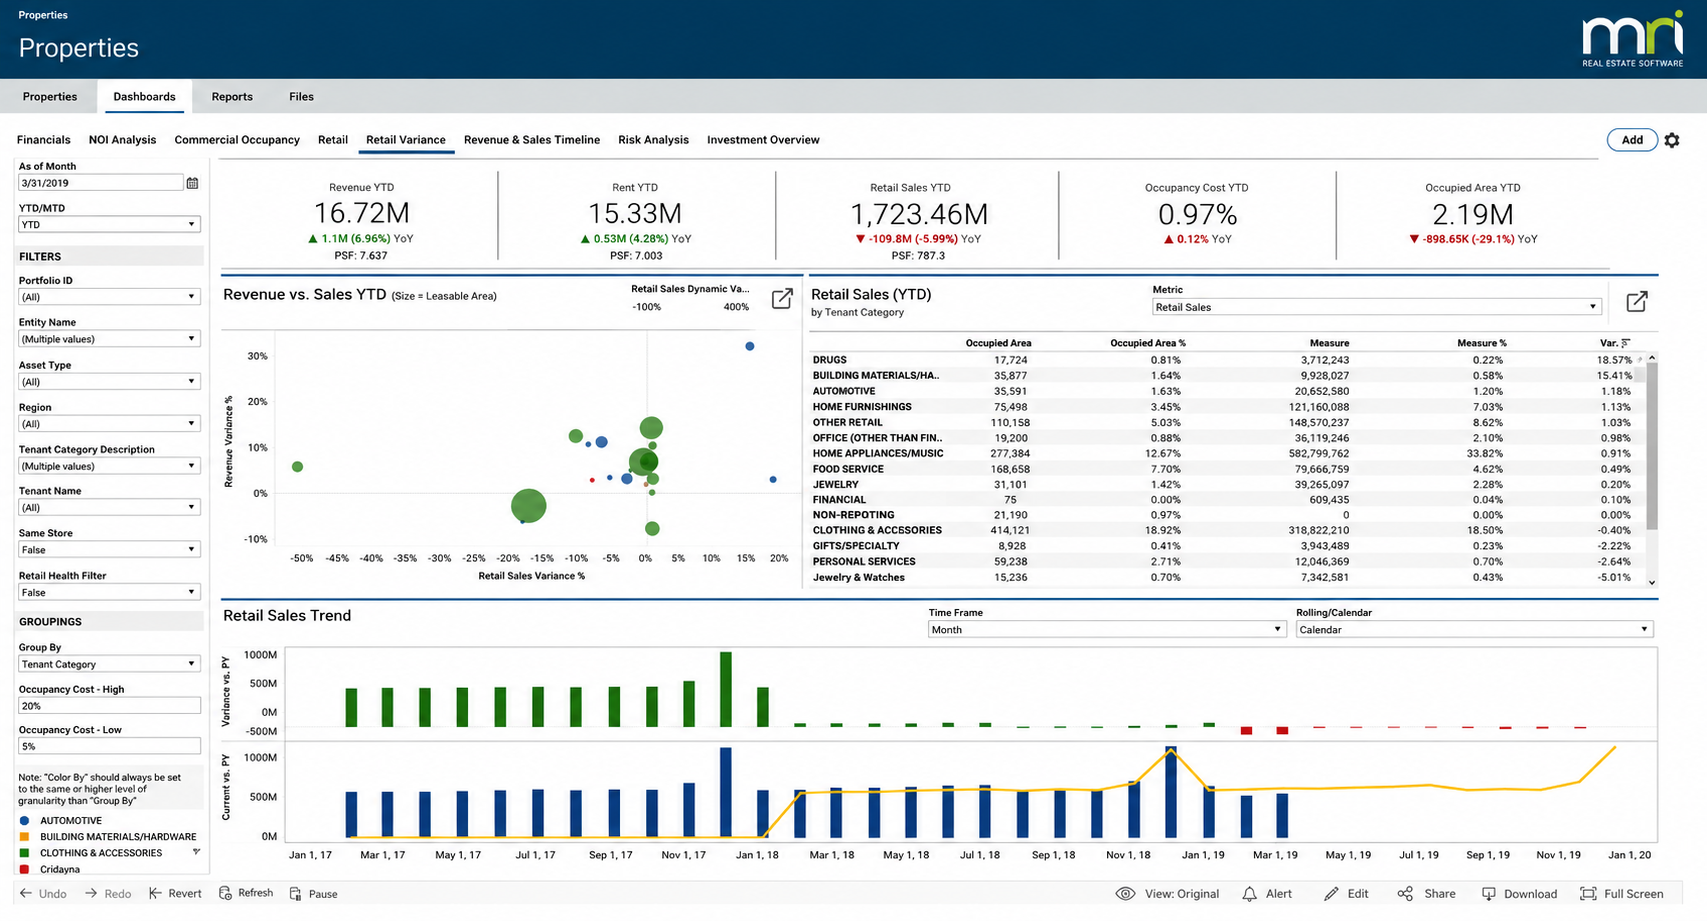Click the Dashboards tab

coord(144,97)
